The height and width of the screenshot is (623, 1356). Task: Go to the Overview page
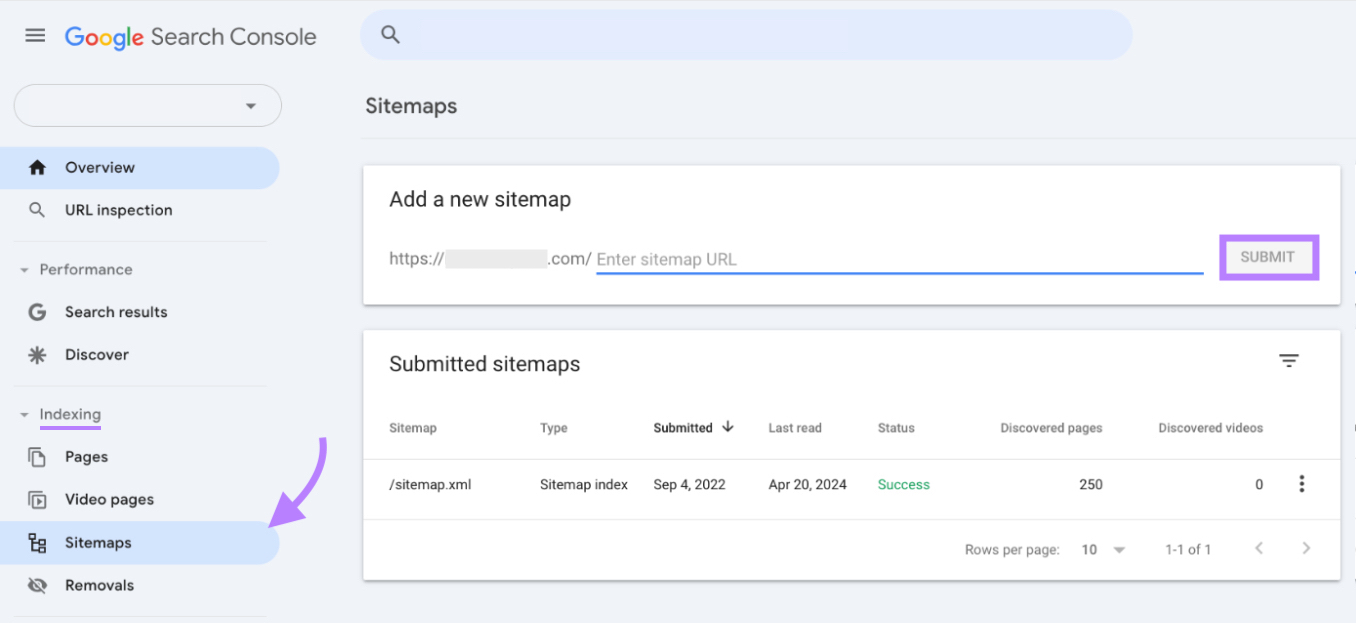pos(99,167)
